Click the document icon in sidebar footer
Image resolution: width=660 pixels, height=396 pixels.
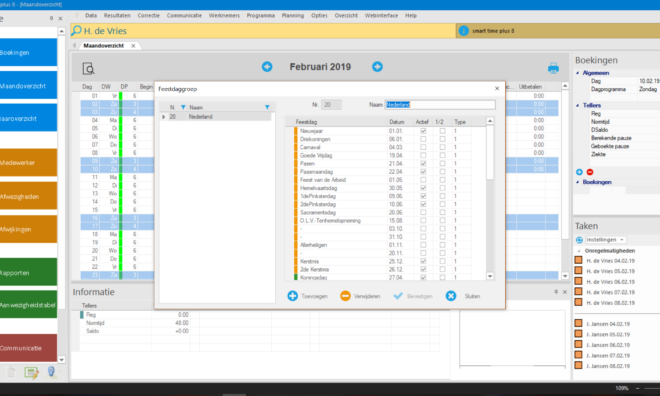[x=11, y=372]
